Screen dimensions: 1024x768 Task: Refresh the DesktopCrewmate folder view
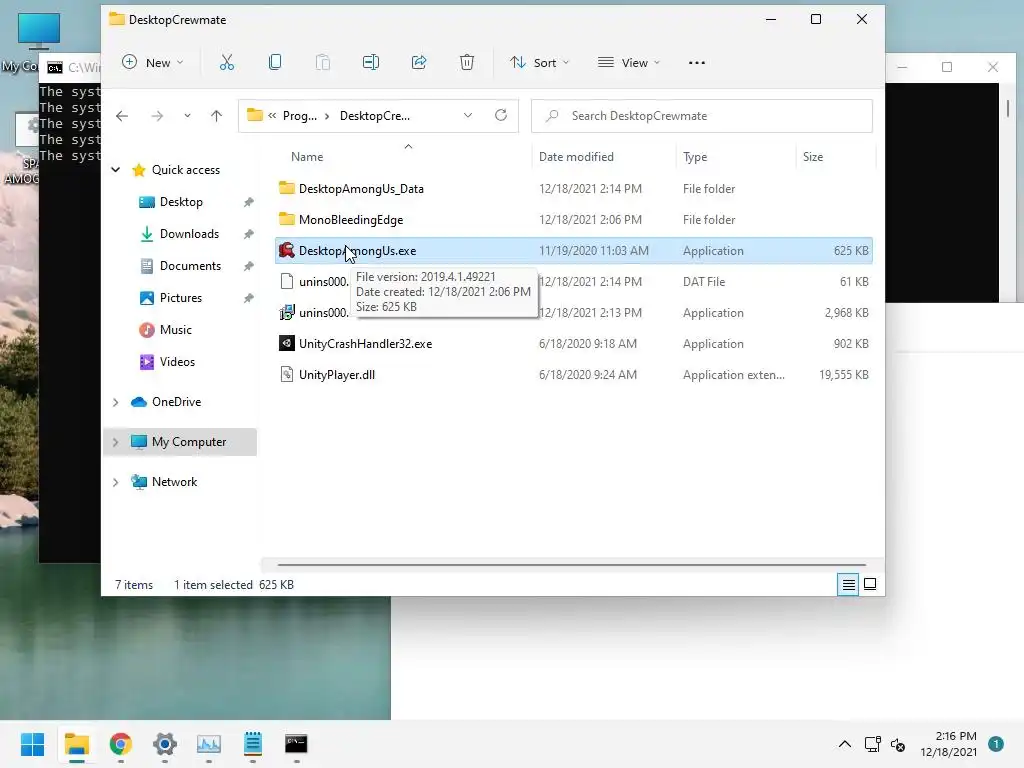501,116
